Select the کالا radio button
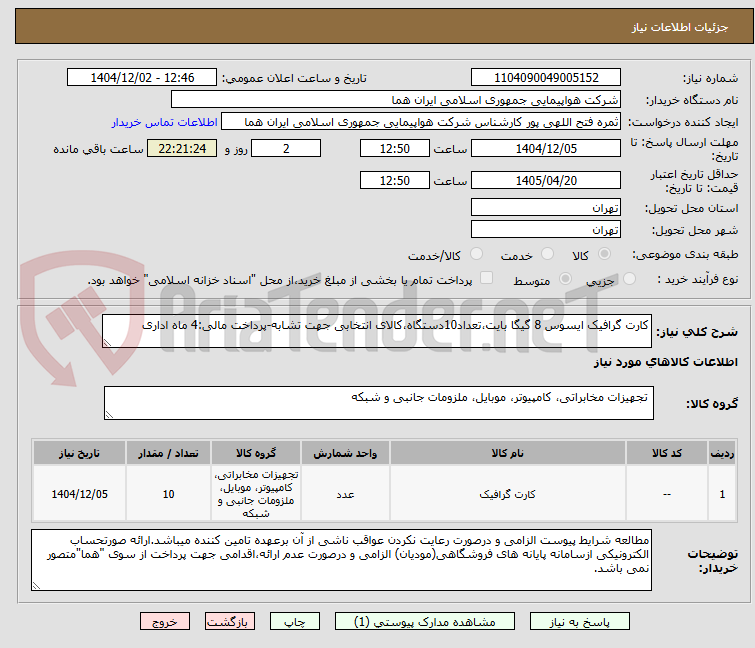The image size is (755, 648). pyautogui.click(x=604, y=254)
